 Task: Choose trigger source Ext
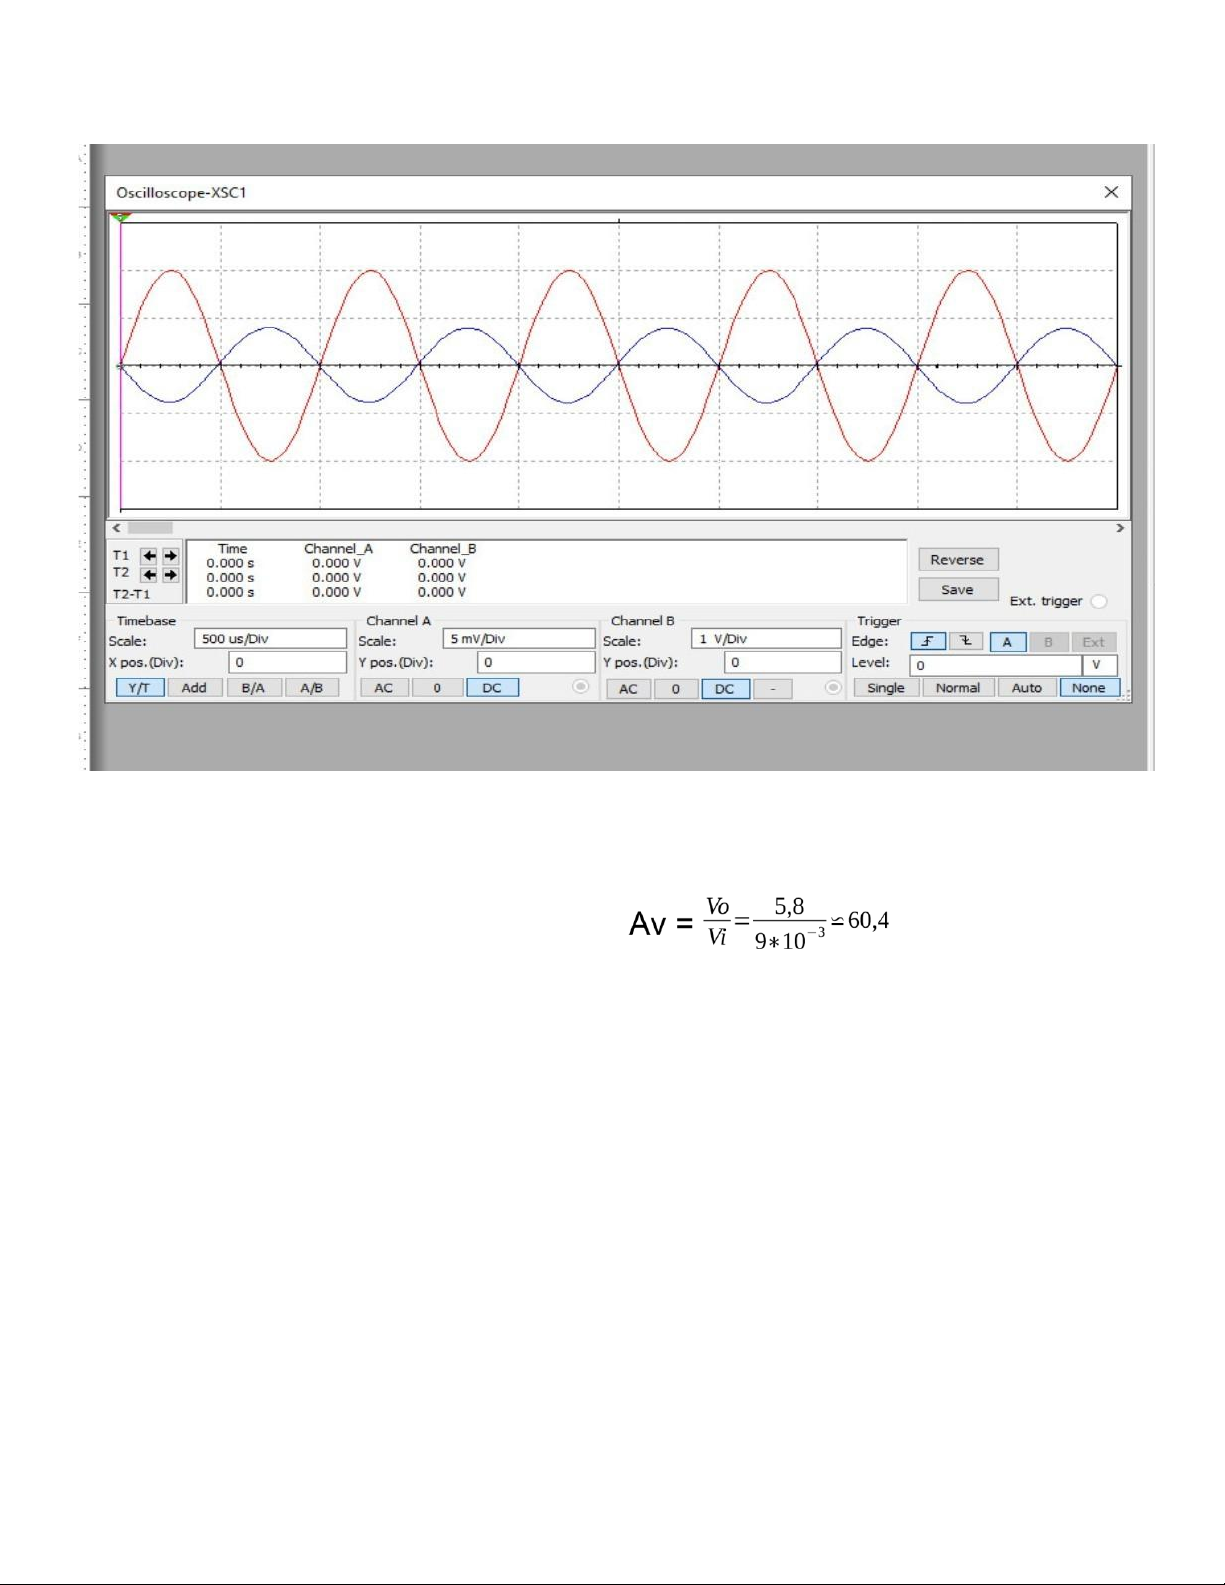[1094, 642]
